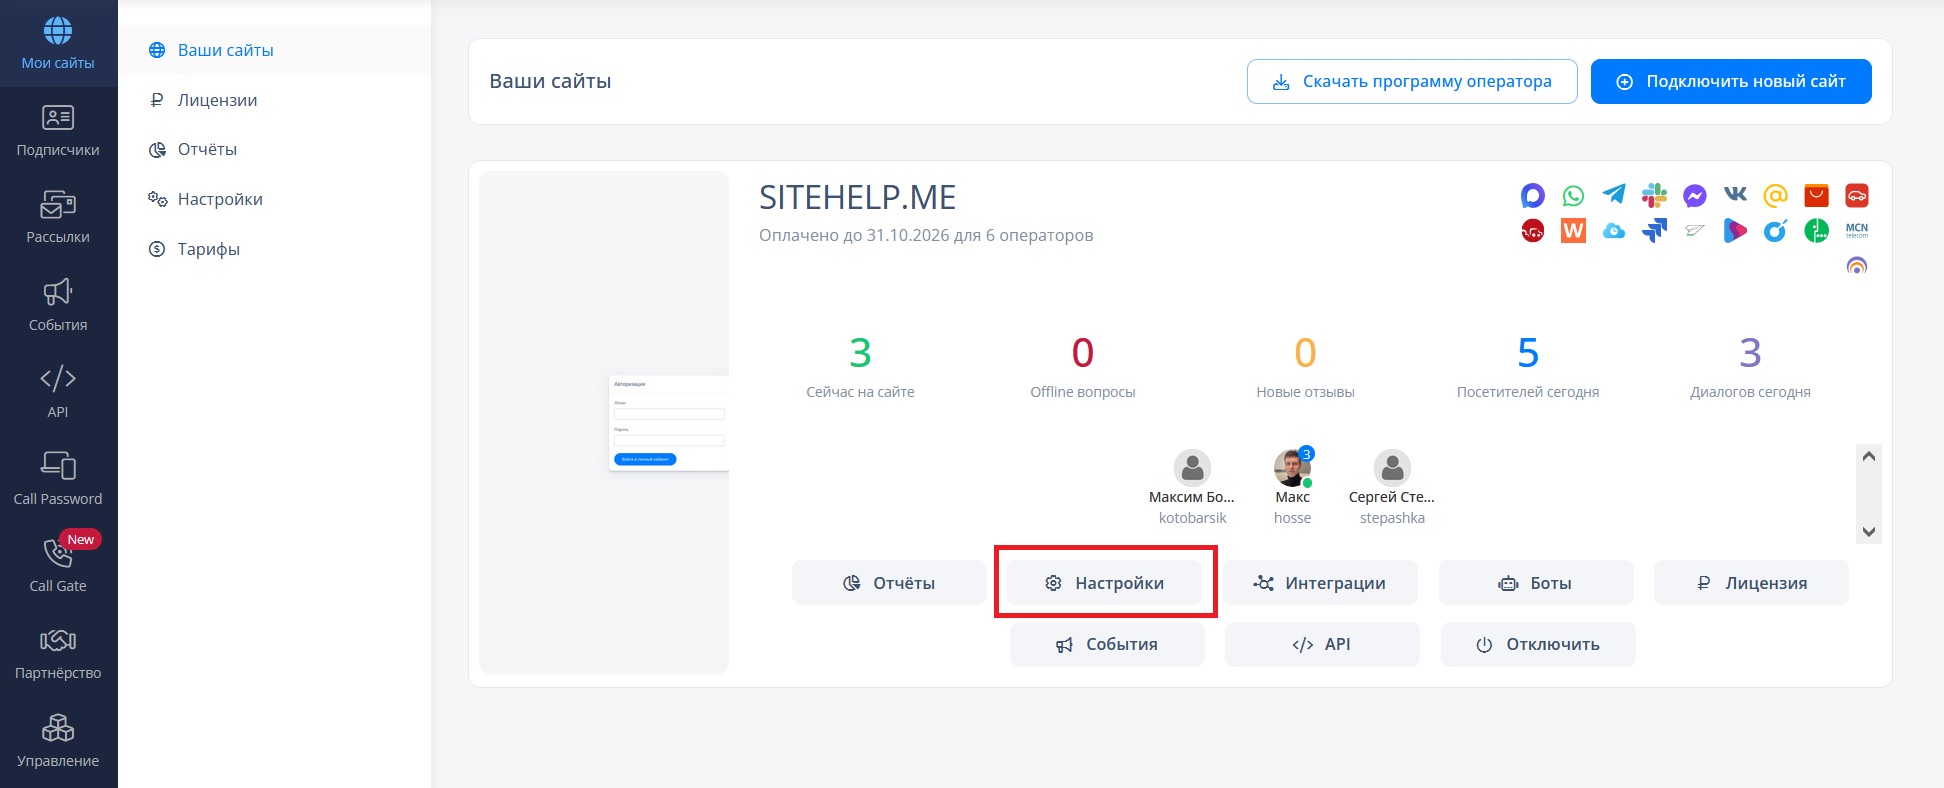Select Лицензии in the side menu
Image resolution: width=1944 pixels, height=788 pixels.
tap(217, 100)
